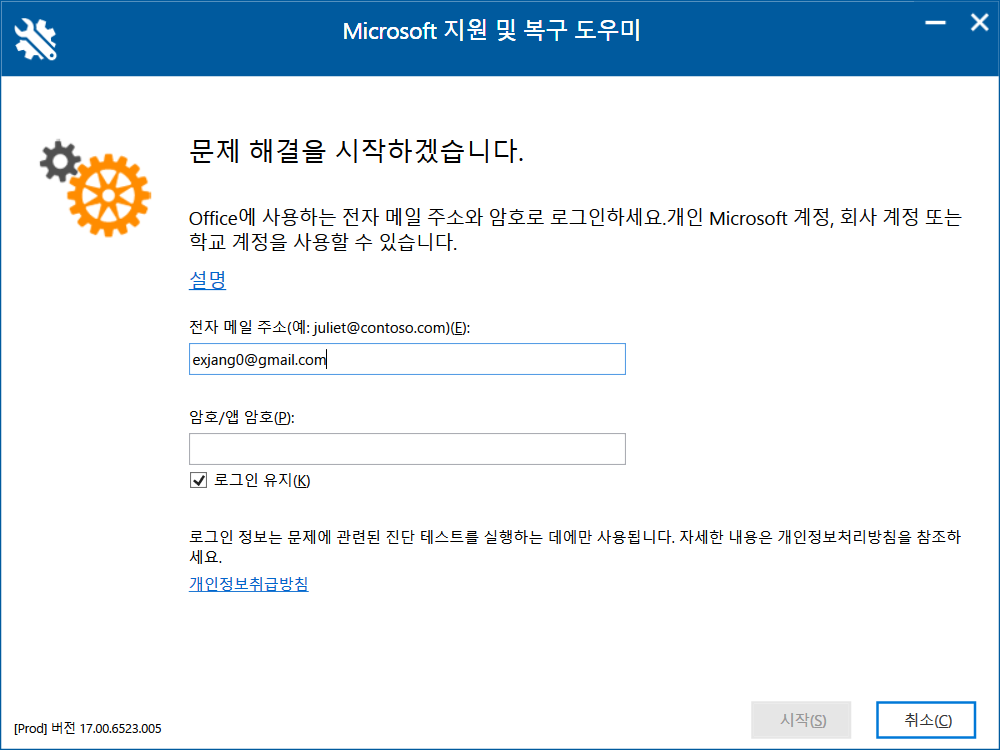Click the small dark gear icon
This screenshot has width=1000, height=750.
coord(60,161)
